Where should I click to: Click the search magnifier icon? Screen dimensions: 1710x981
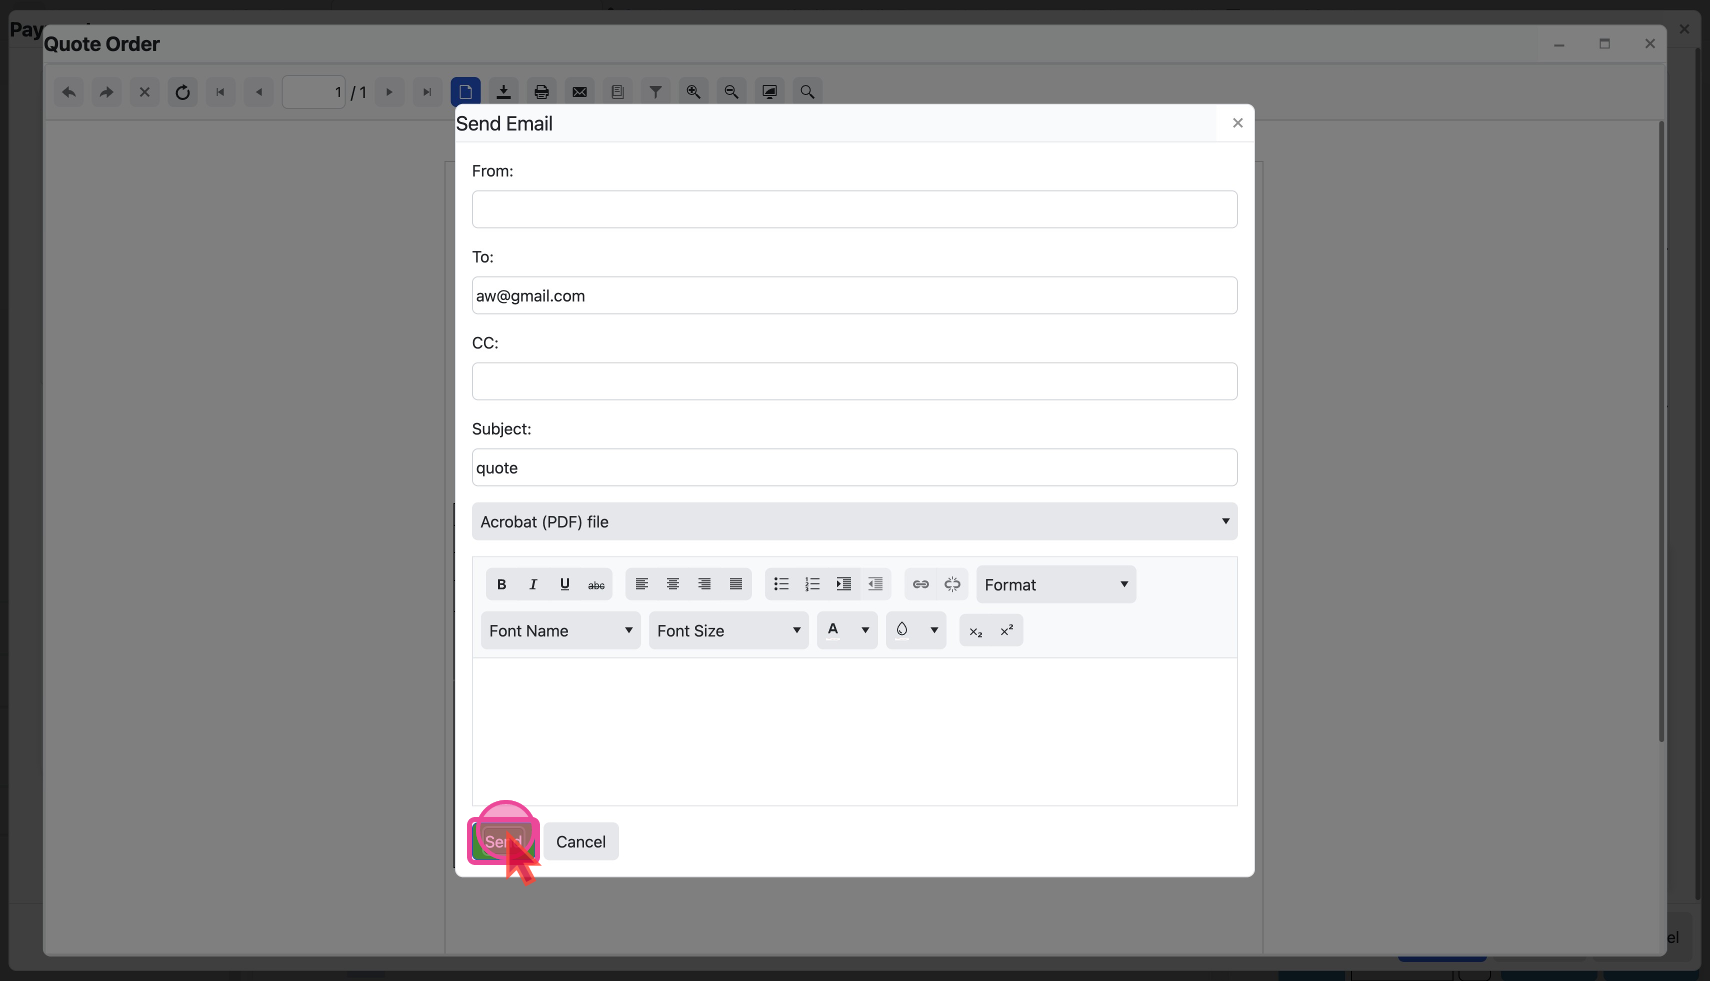click(x=807, y=91)
